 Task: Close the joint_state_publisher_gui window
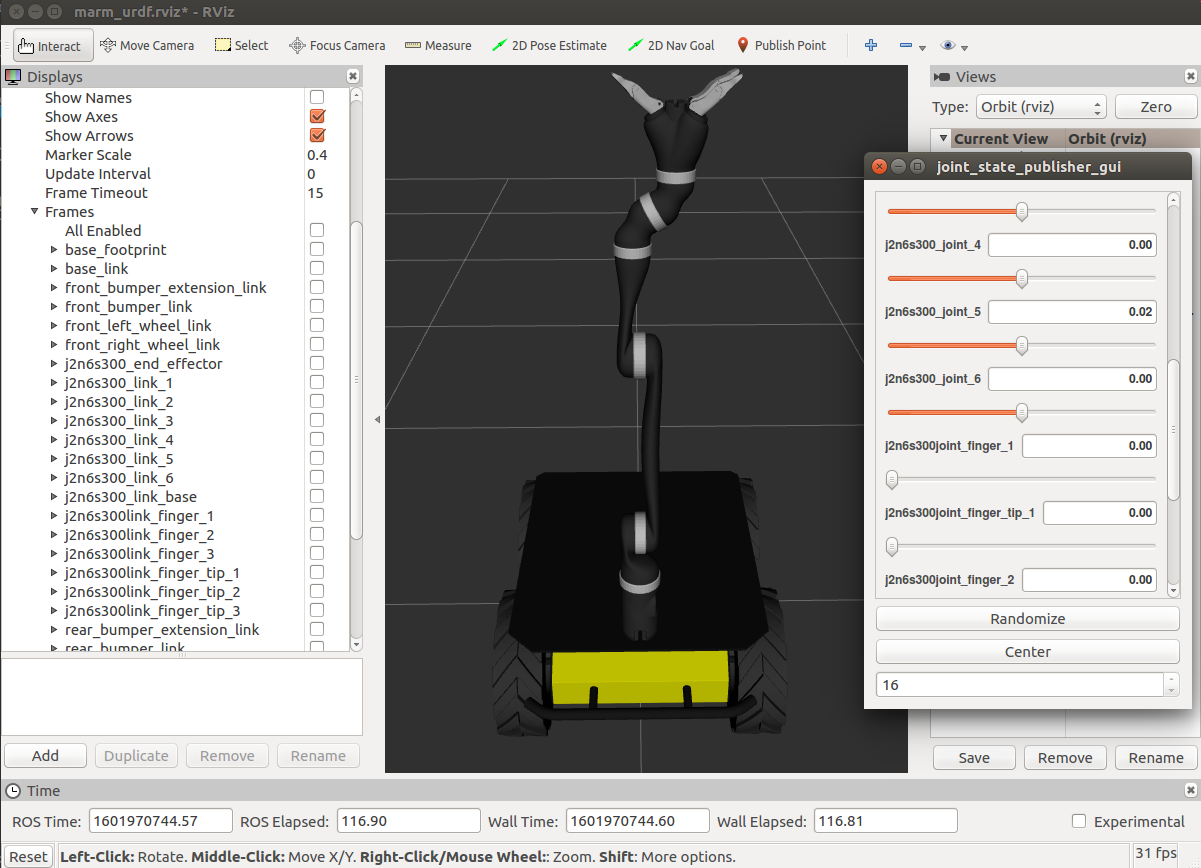pos(879,166)
